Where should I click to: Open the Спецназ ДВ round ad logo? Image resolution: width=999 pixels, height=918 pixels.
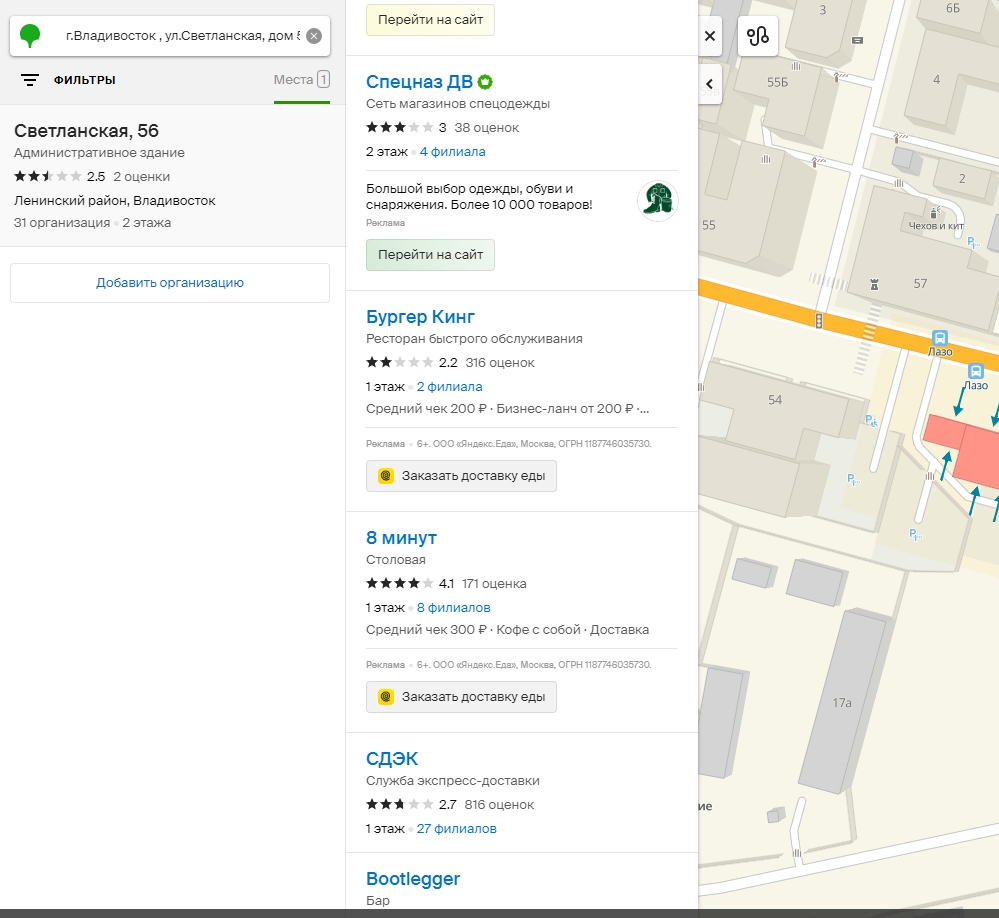(x=658, y=201)
